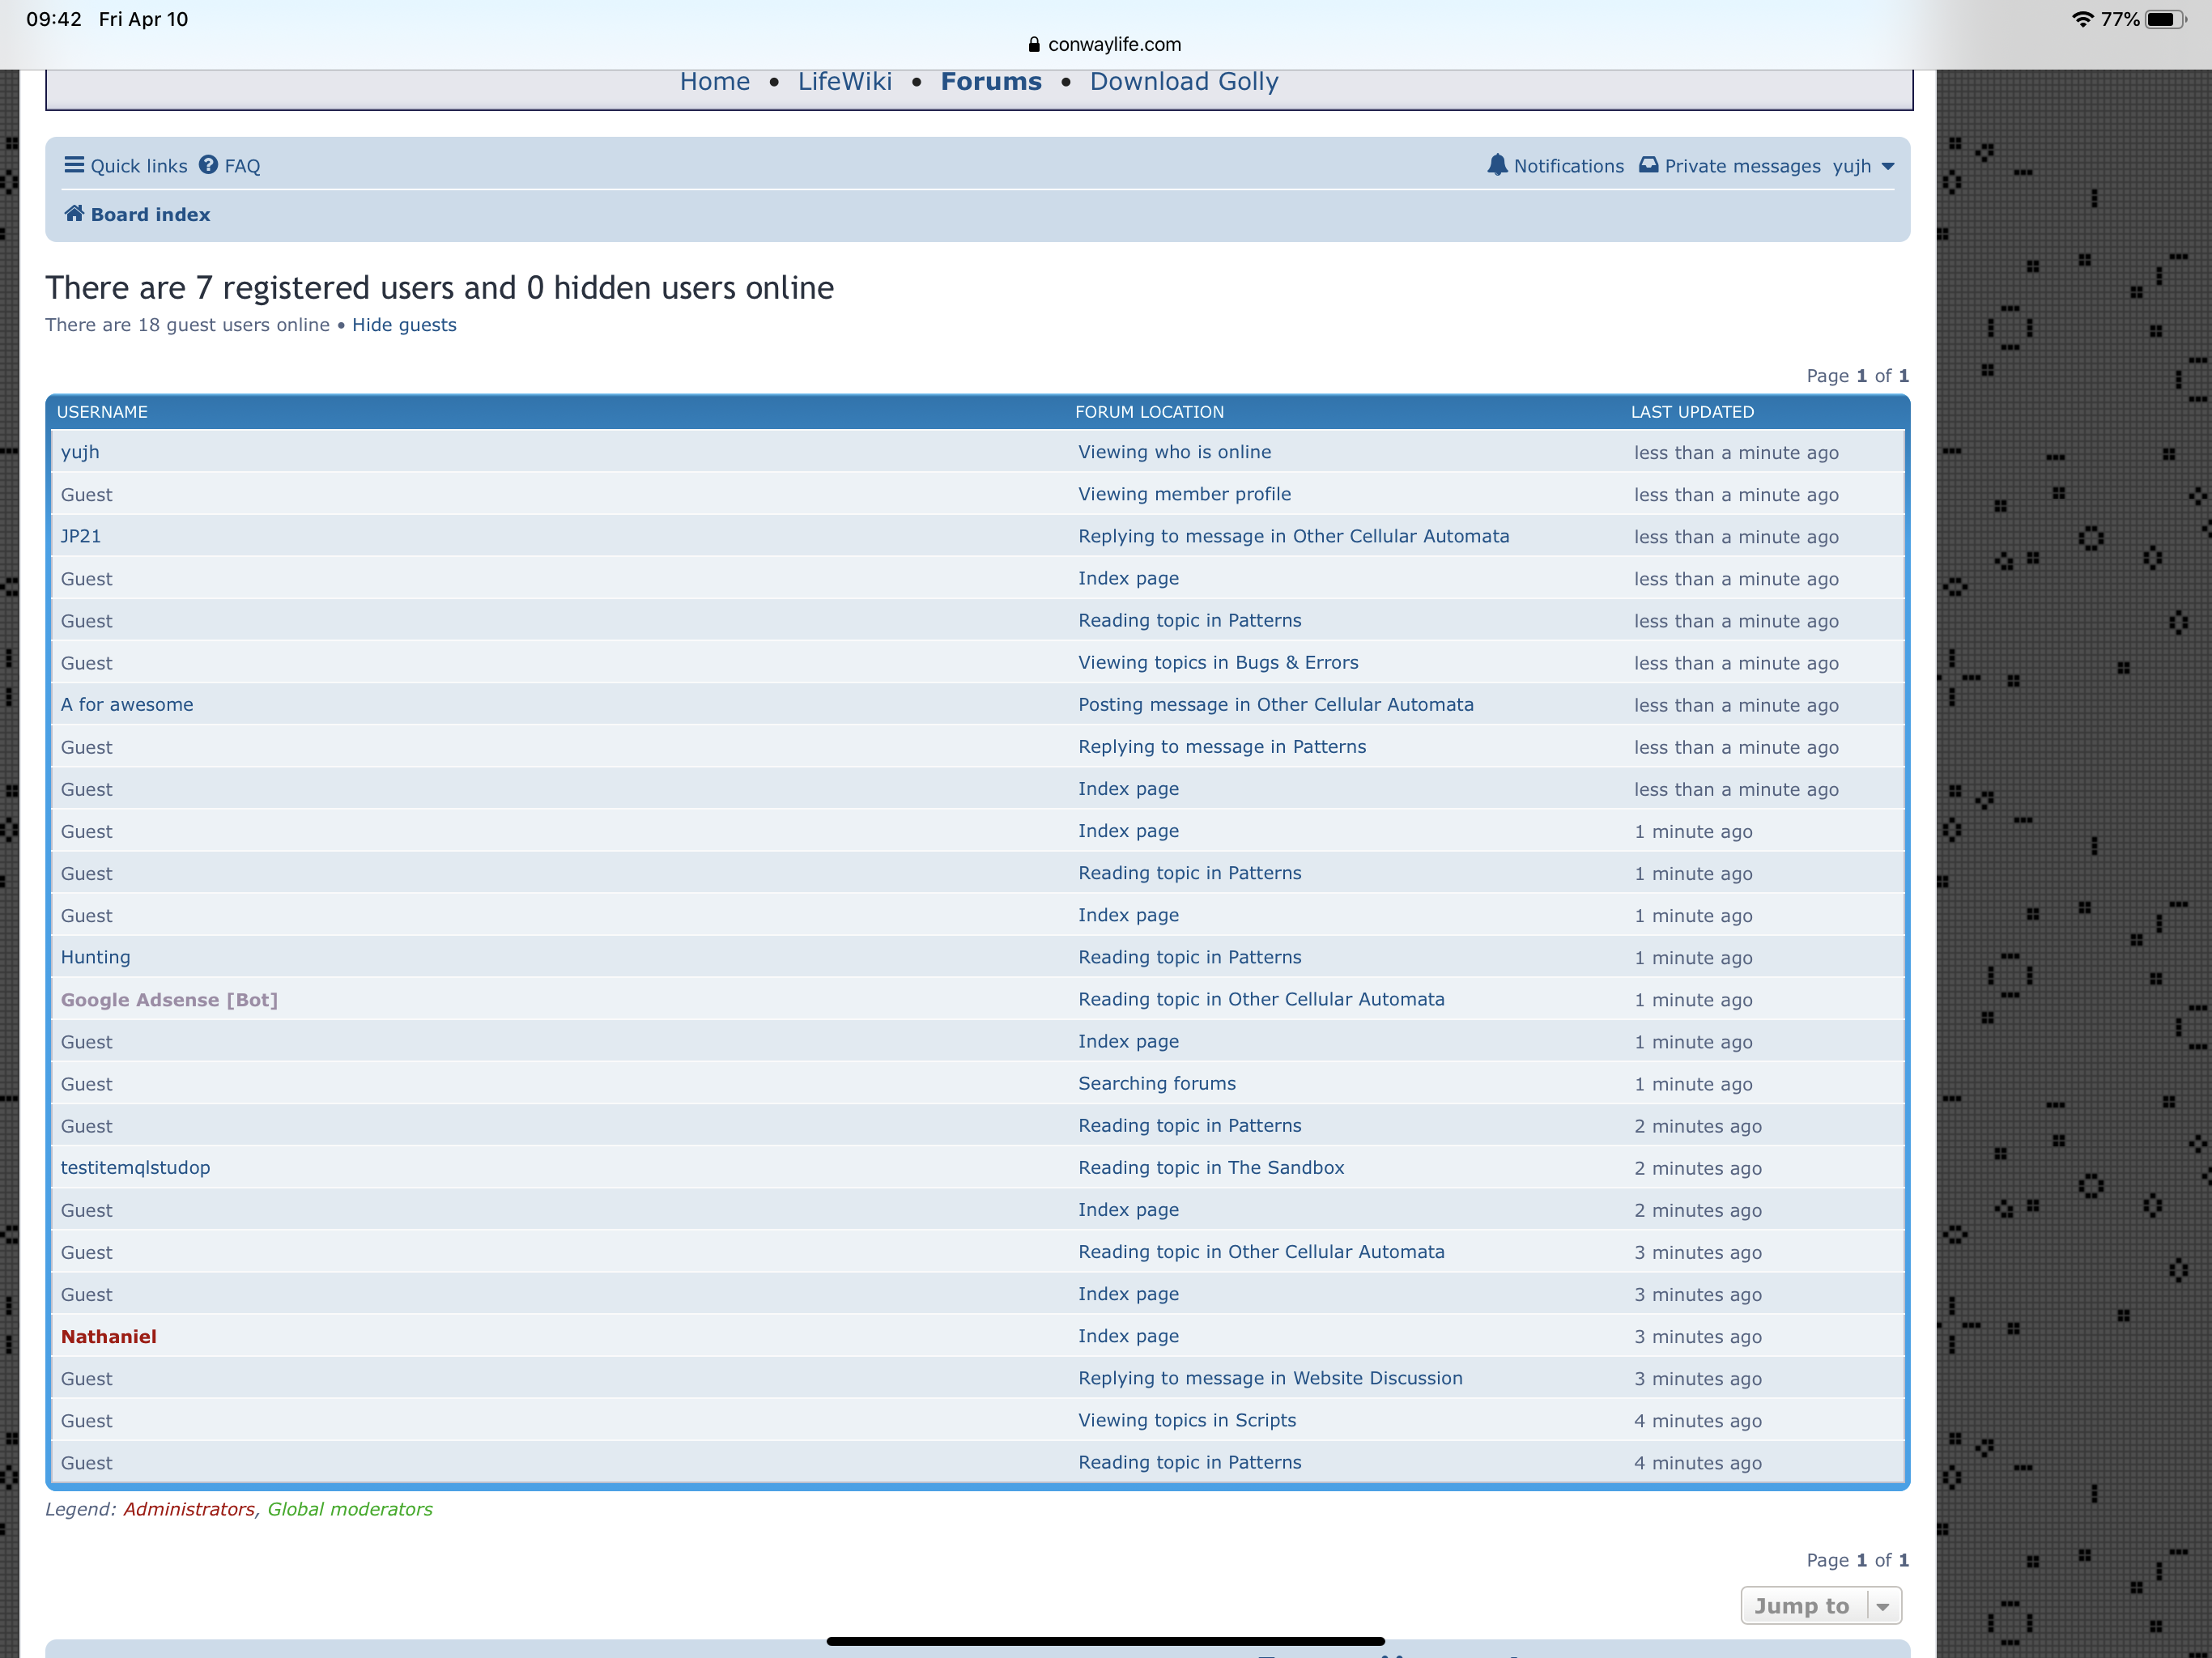Open the testitemqlstudop profile
Viewport: 2212px width, 1658px height.
tap(136, 1168)
